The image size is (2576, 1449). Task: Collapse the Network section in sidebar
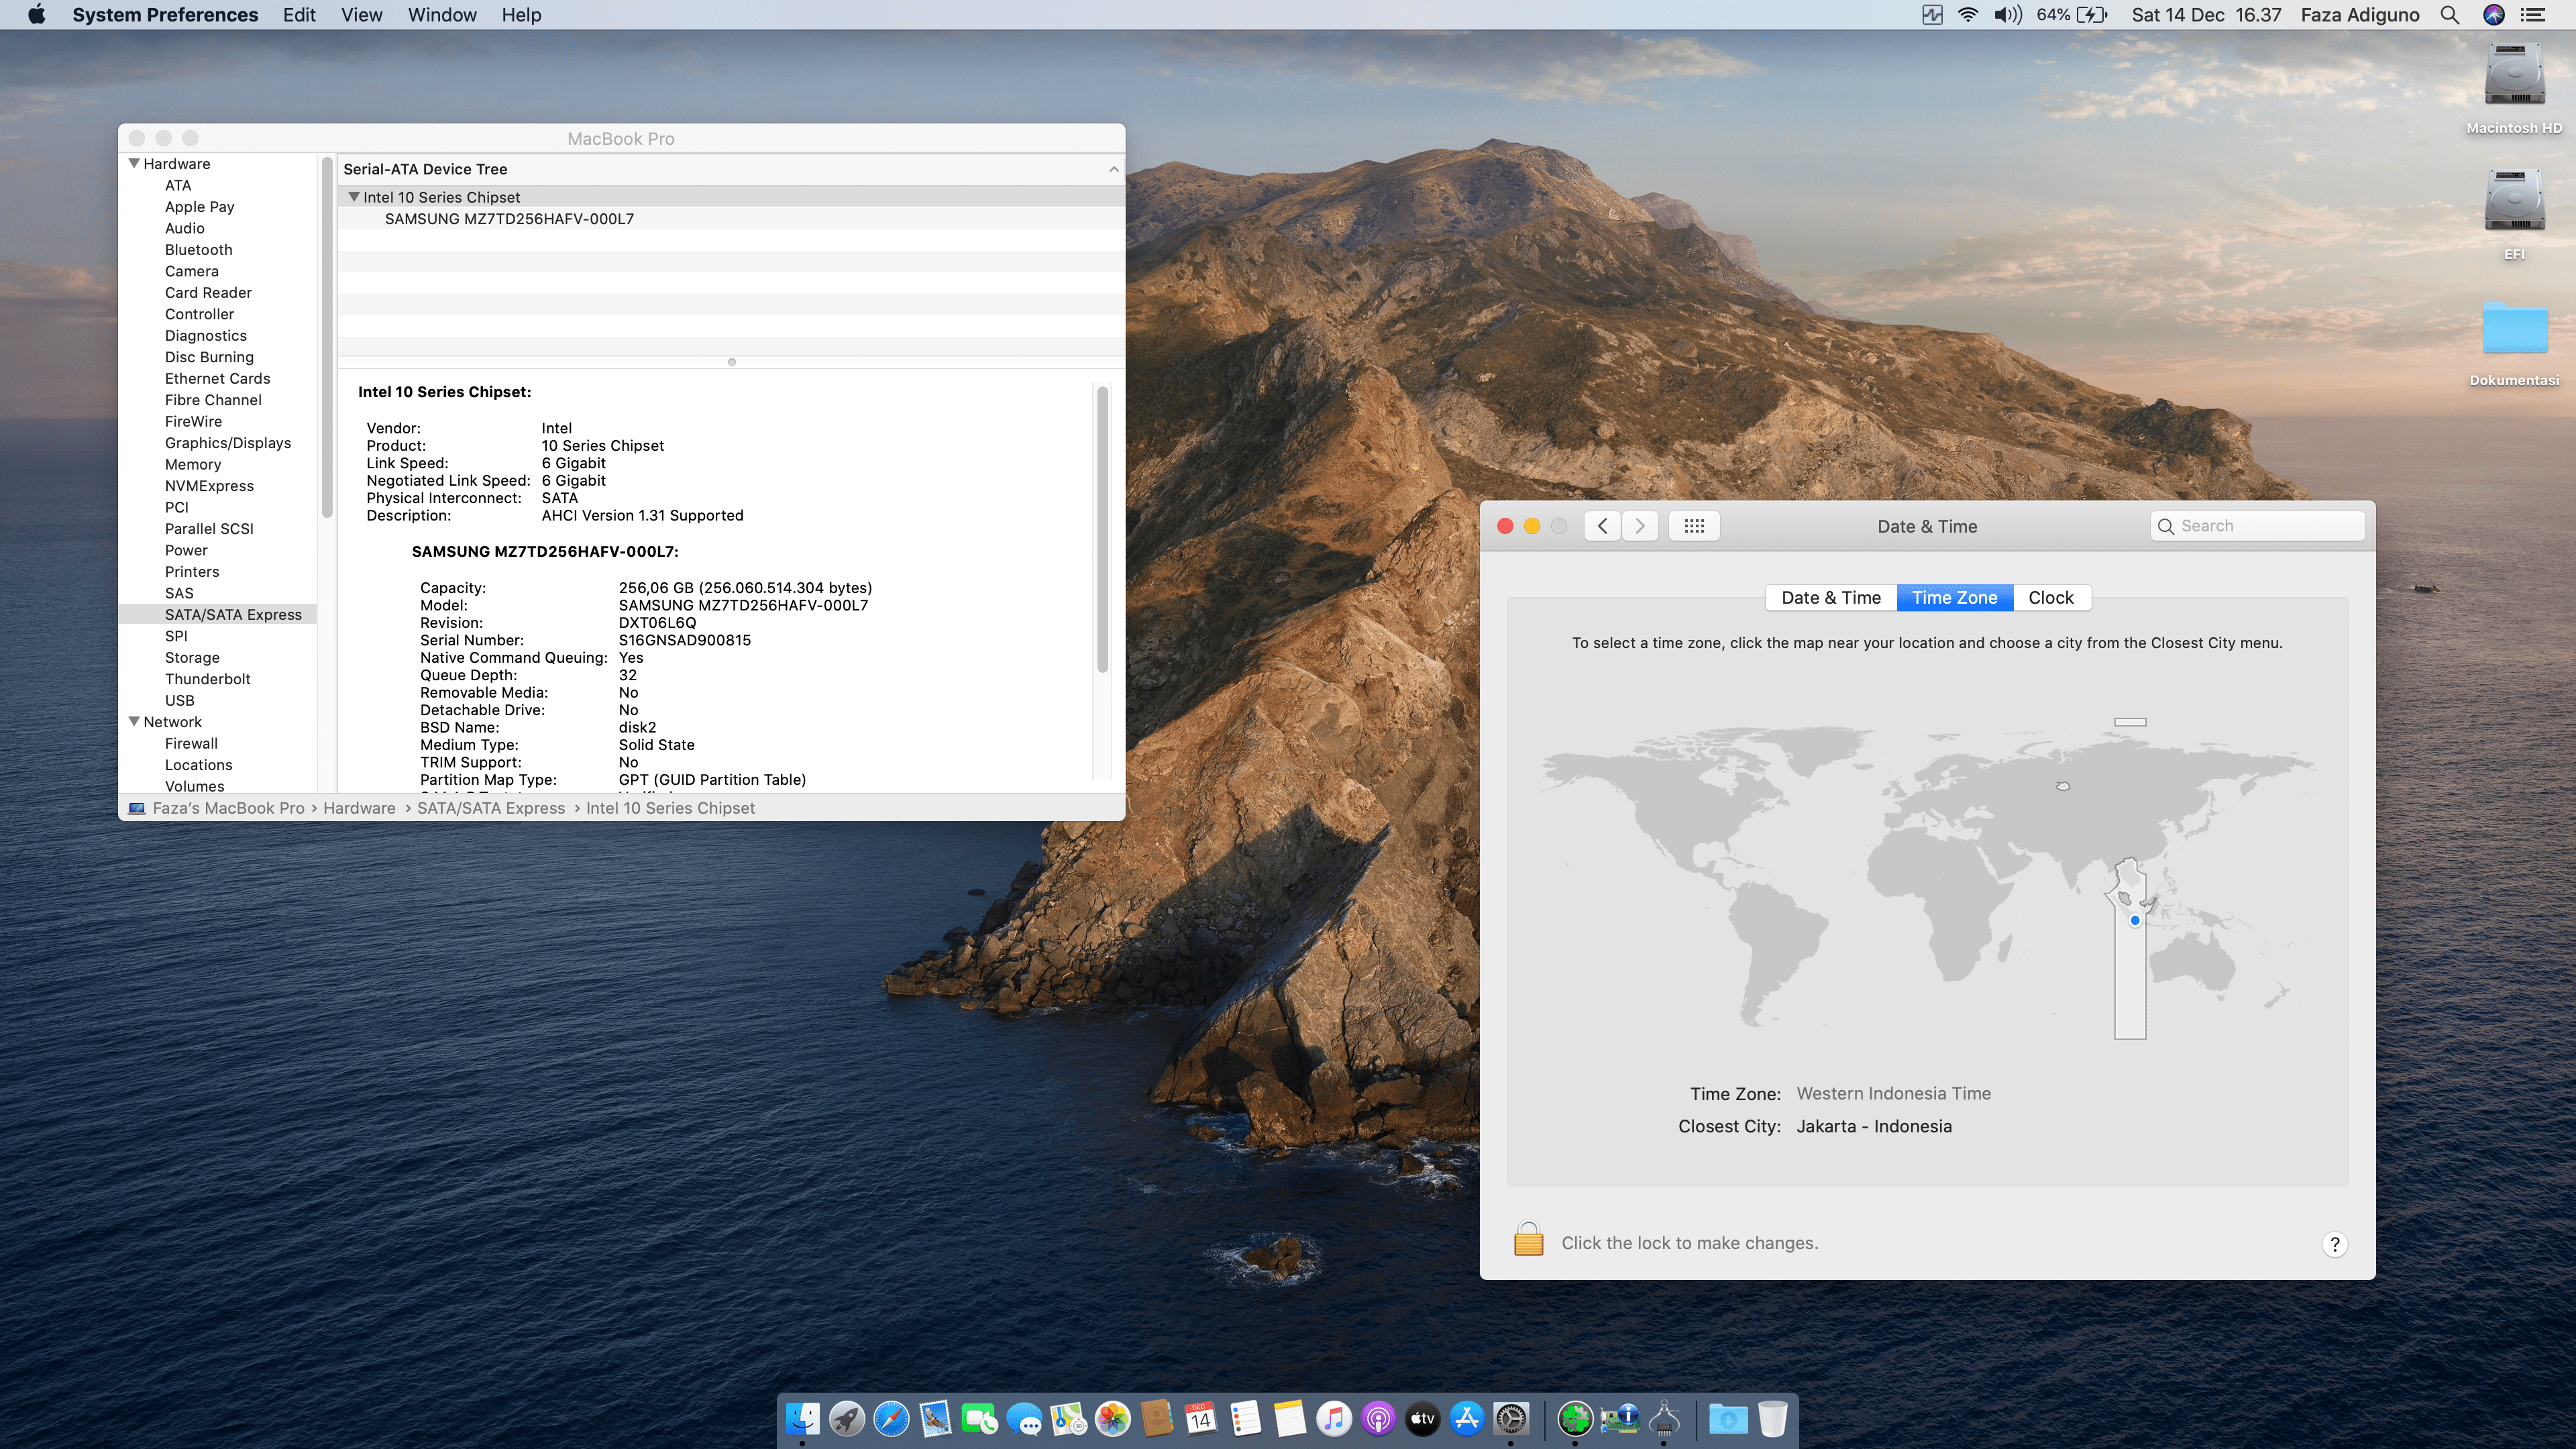pyautogui.click(x=134, y=721)
